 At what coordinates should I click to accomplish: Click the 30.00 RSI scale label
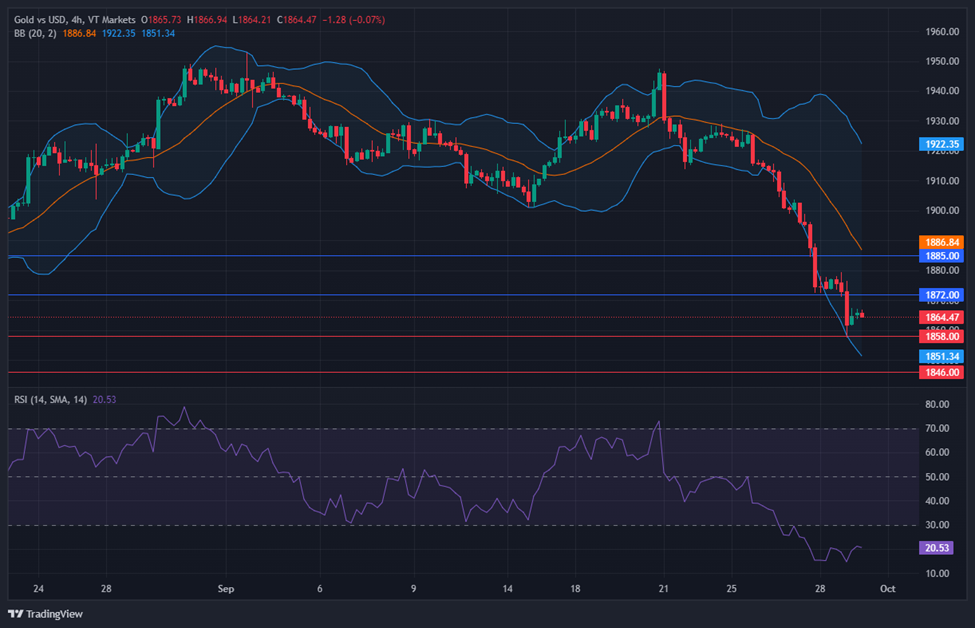(937, 525)
